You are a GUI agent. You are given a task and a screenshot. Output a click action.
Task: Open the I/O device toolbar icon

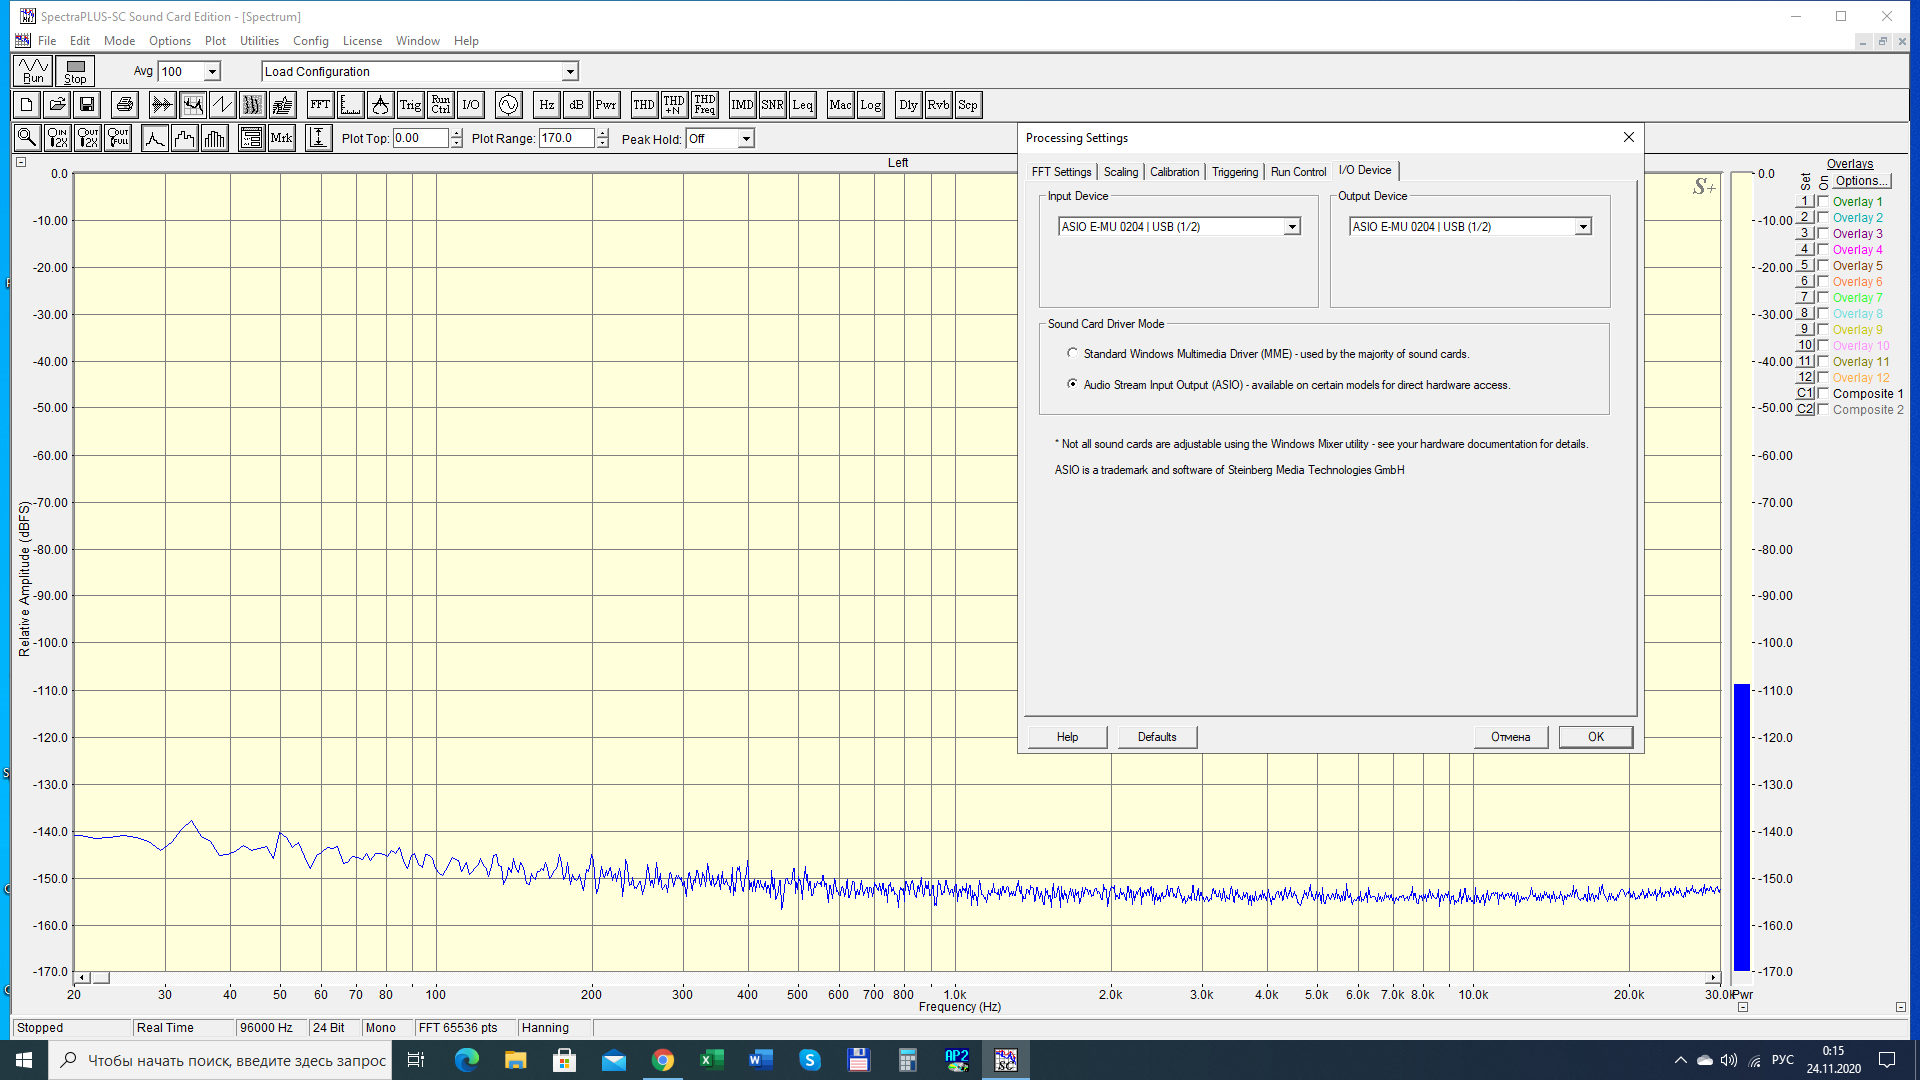[471, 105]
